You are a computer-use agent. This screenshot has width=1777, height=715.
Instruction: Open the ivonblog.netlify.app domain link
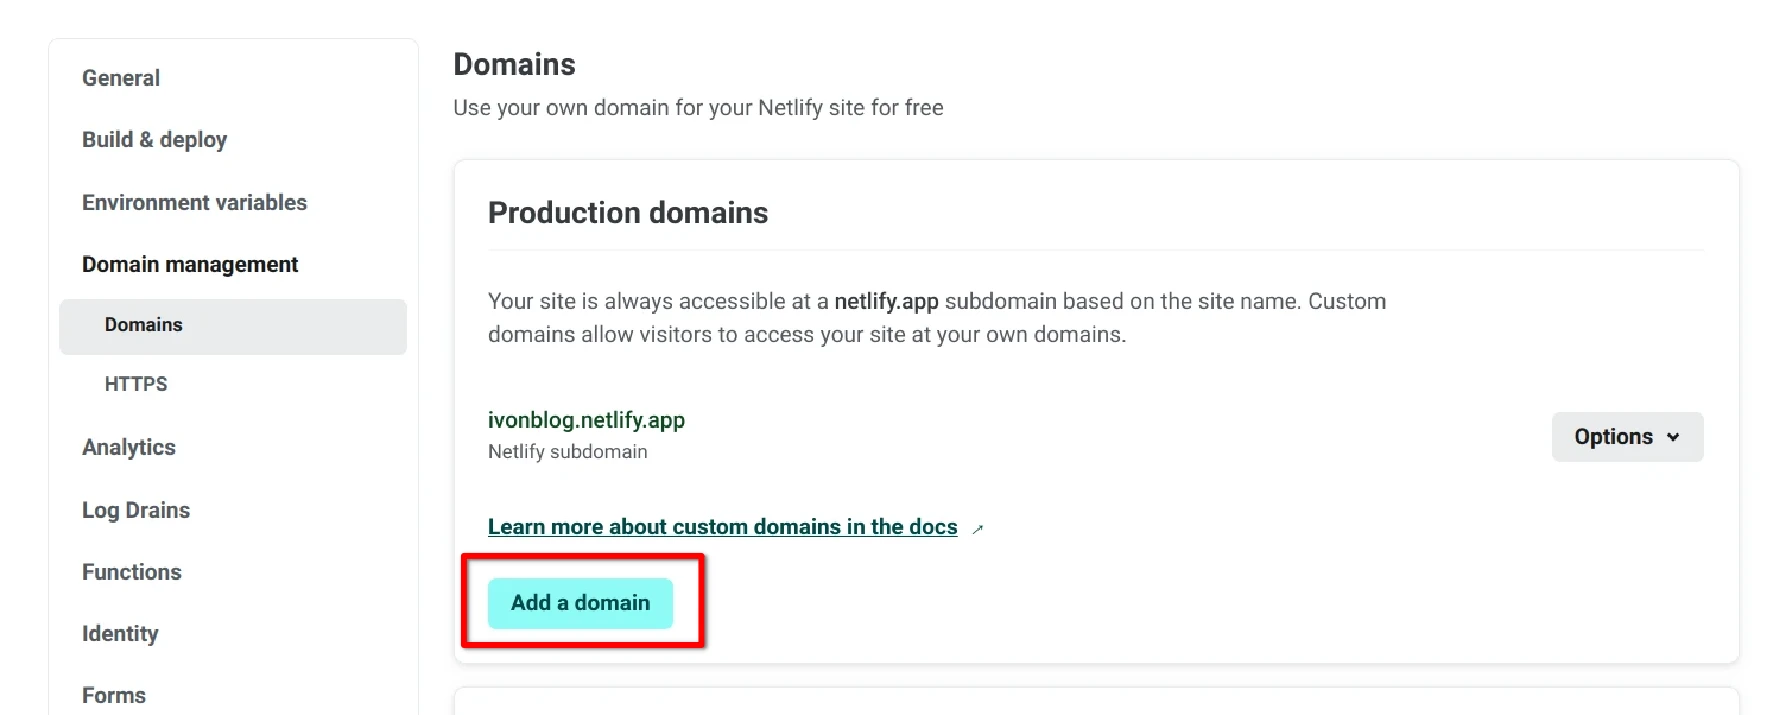pyautogui.click(x=586, y=420)
